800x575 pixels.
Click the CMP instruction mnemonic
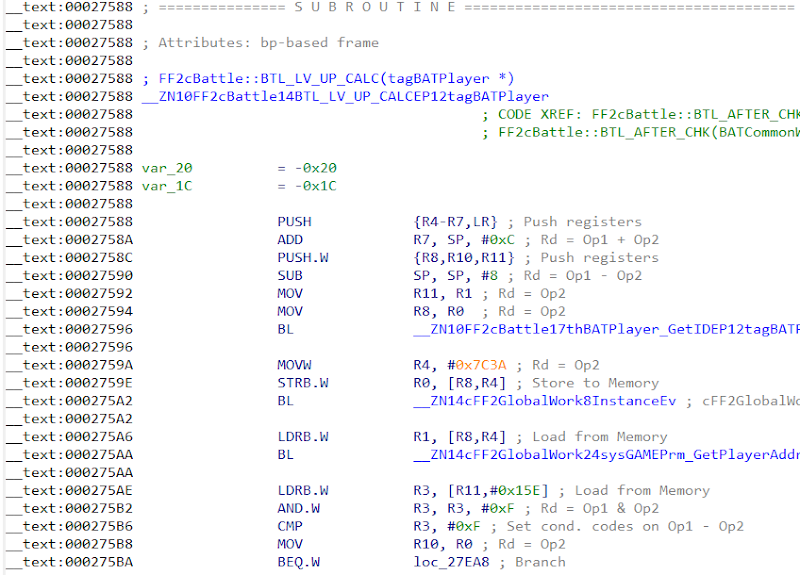(290, 526)
